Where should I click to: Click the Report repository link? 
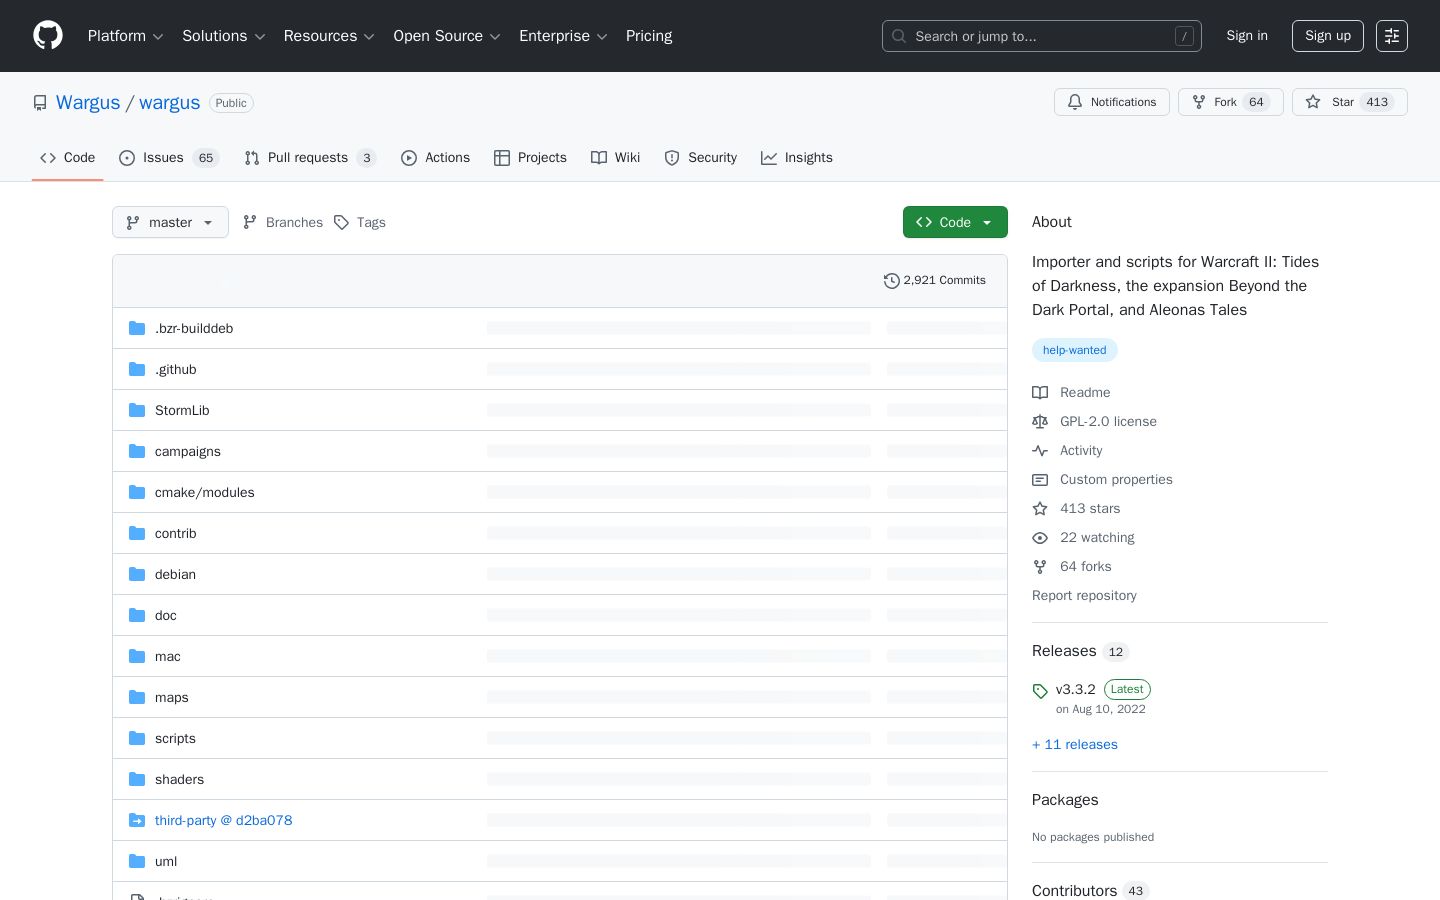click(x=1084, y=596)
